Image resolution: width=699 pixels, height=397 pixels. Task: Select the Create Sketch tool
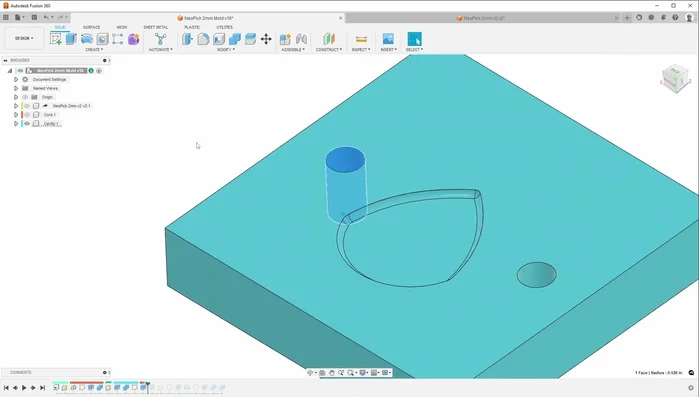tap(56, 39)
